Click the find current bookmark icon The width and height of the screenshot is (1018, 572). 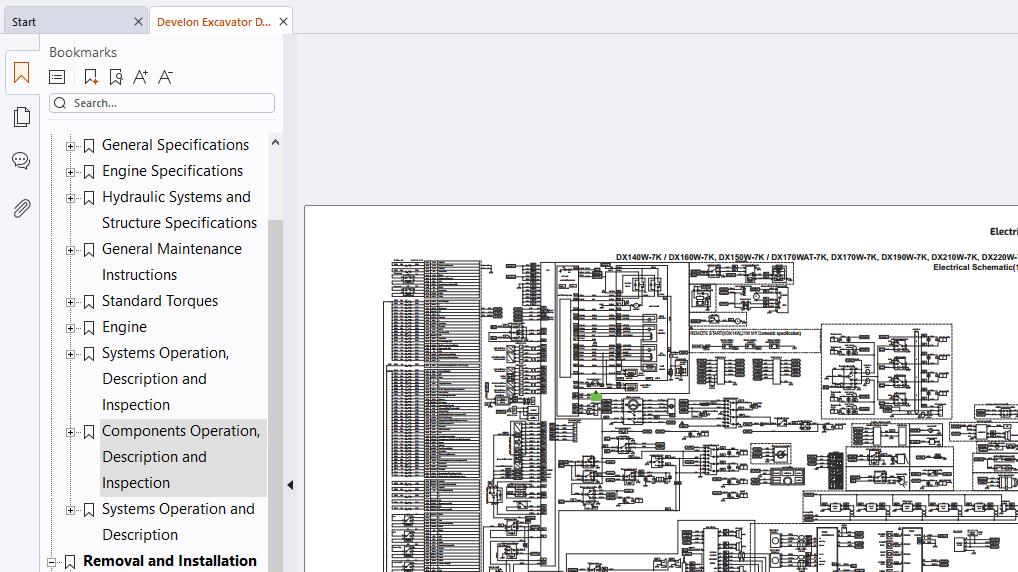click(x=116, y=77)
